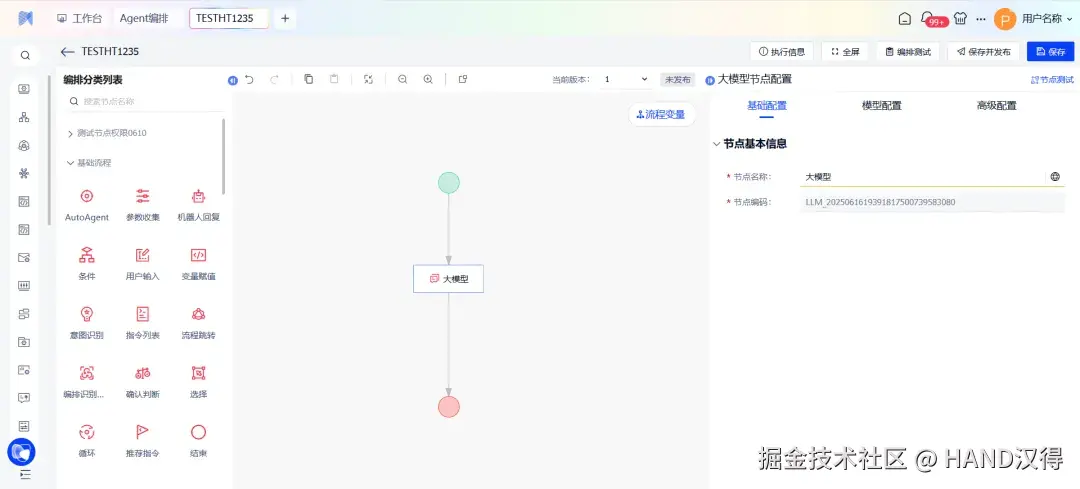Switch to the 模型配置 tab
The height and width of the screenshot is (489, 1080).
(882, 106)
